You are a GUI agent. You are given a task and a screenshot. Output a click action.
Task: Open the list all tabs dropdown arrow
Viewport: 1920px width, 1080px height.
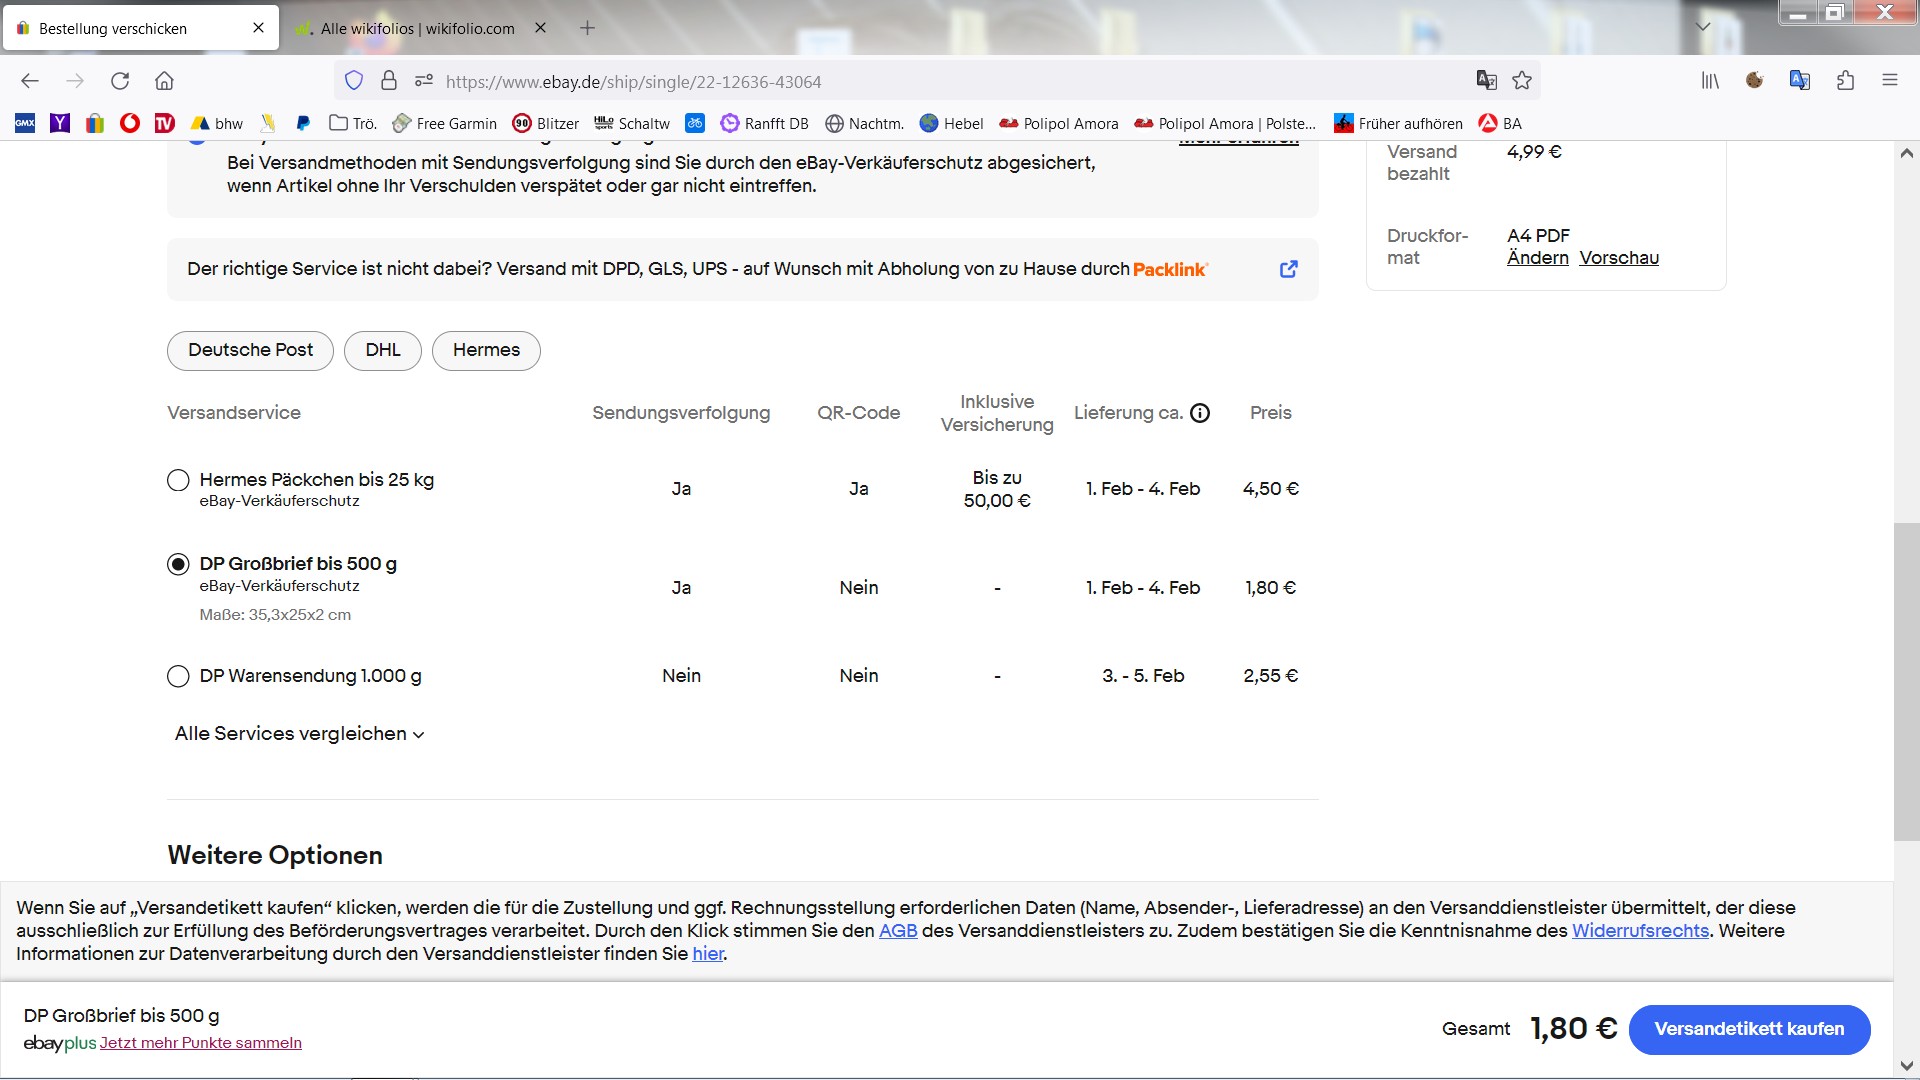(x=1702, y=27)
